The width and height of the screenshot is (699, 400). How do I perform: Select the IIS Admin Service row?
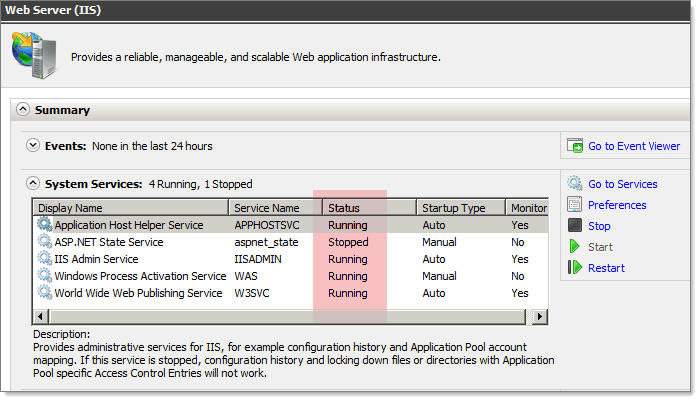290,259
